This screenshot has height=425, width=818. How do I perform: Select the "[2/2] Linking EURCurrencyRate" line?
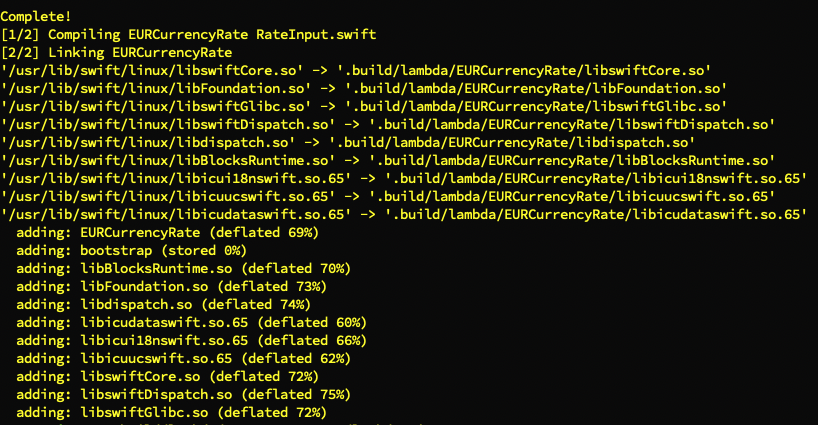[117, 52]
